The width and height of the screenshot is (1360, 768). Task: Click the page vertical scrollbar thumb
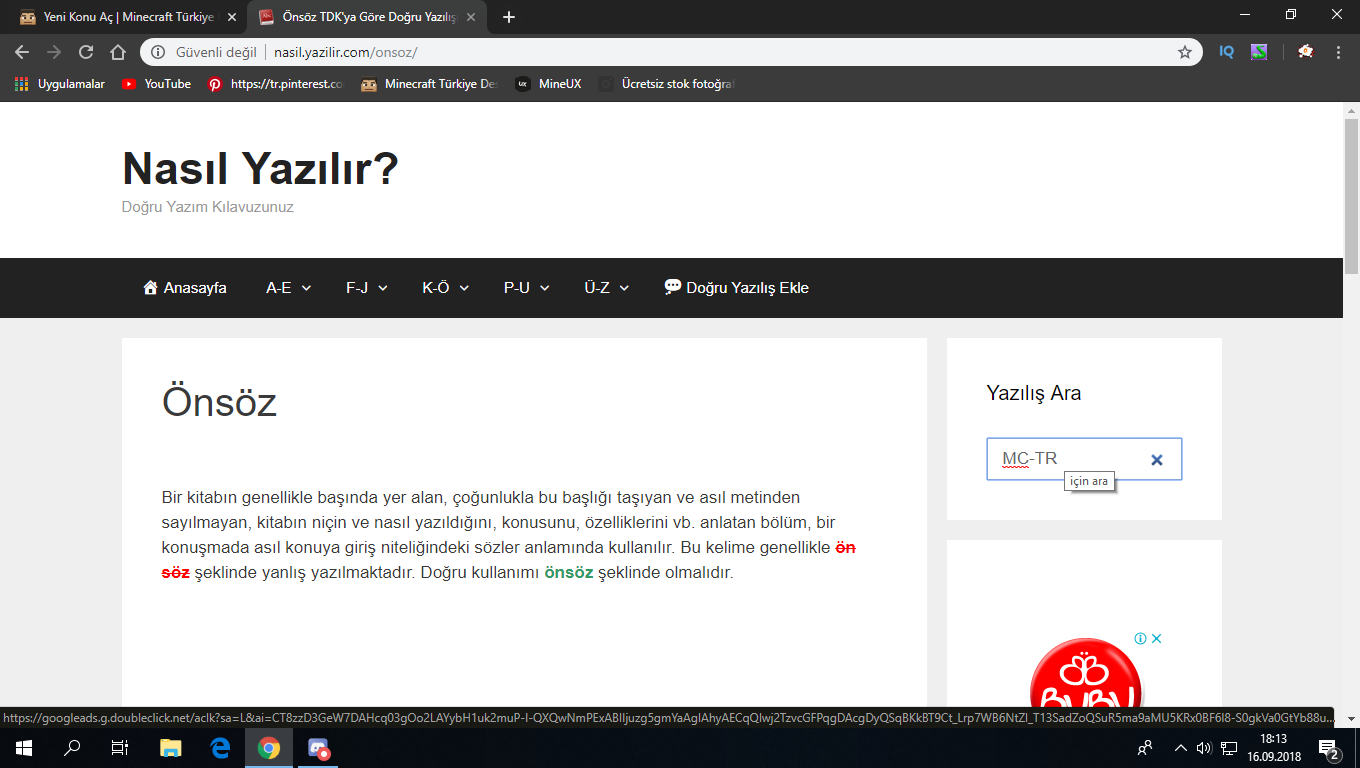tap(1351, 195)
